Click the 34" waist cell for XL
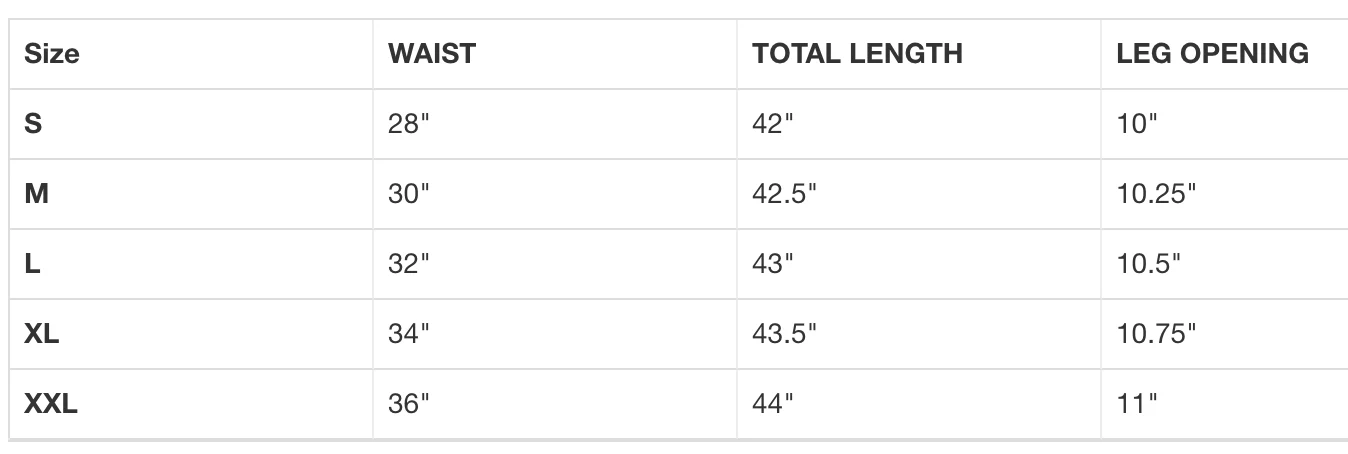This screenshot has width=1348, height=454. click(408, 334)
